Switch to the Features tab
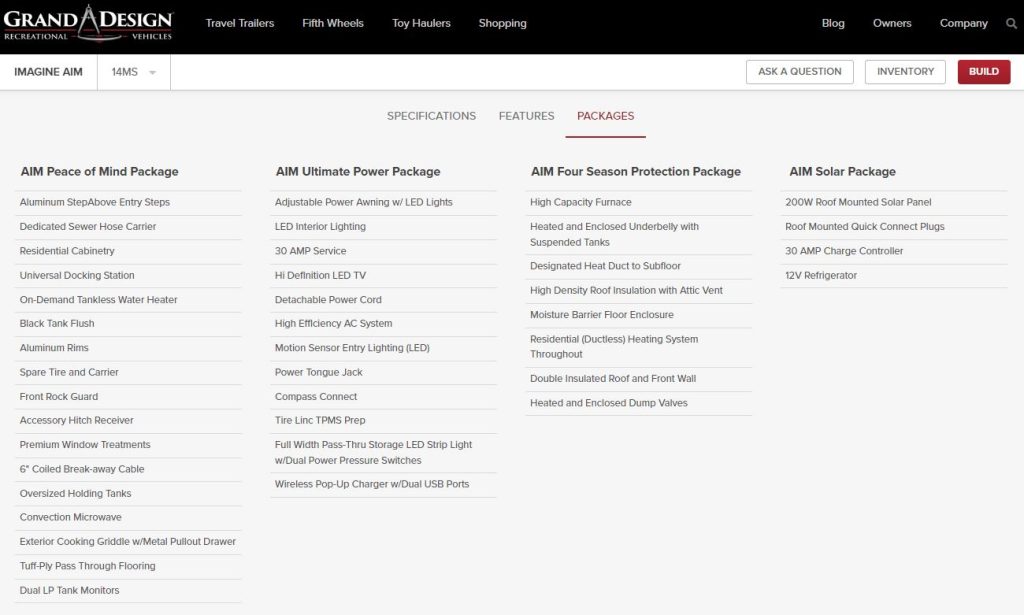Screen dimensions: 1024x615 coord(526,116)
